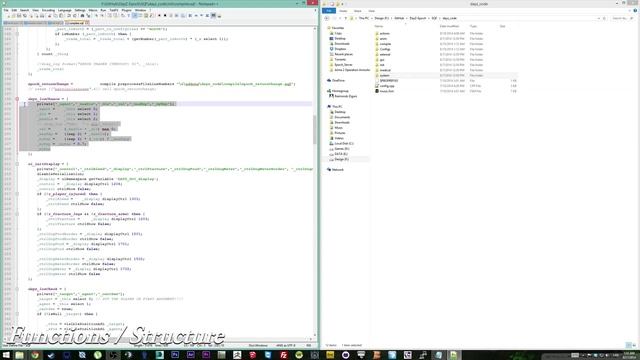Switch to the compiles.sqf tab
The image size is (640, 360).
click(76, 23)
